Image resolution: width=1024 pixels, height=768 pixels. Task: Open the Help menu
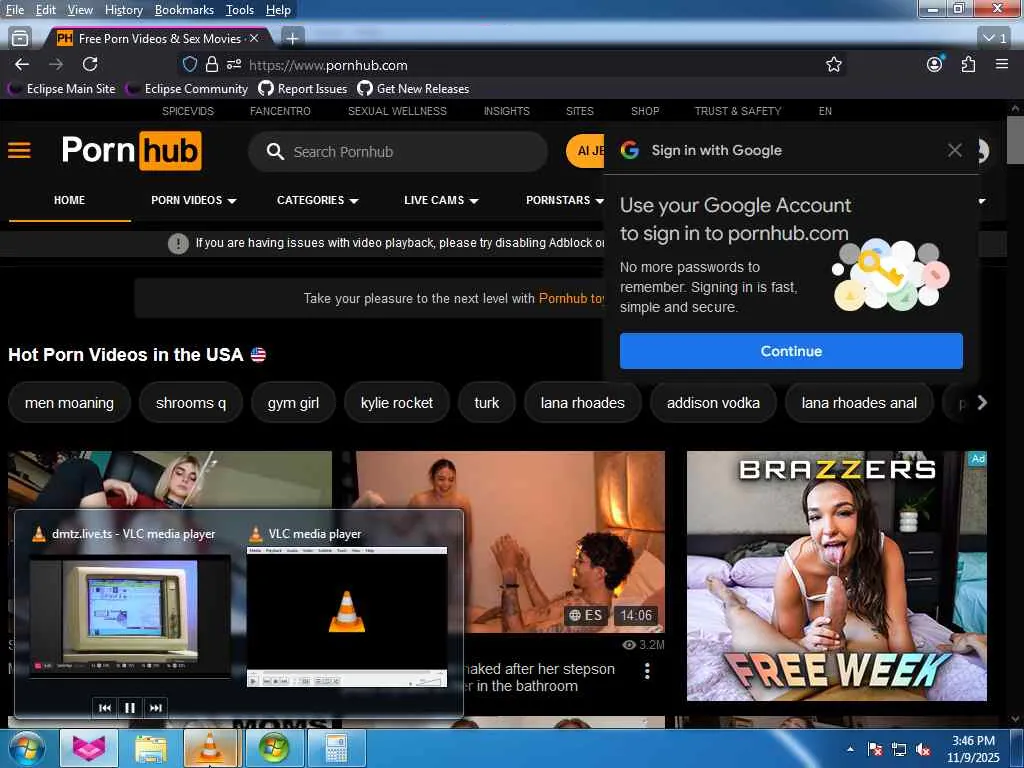[278, 10]
